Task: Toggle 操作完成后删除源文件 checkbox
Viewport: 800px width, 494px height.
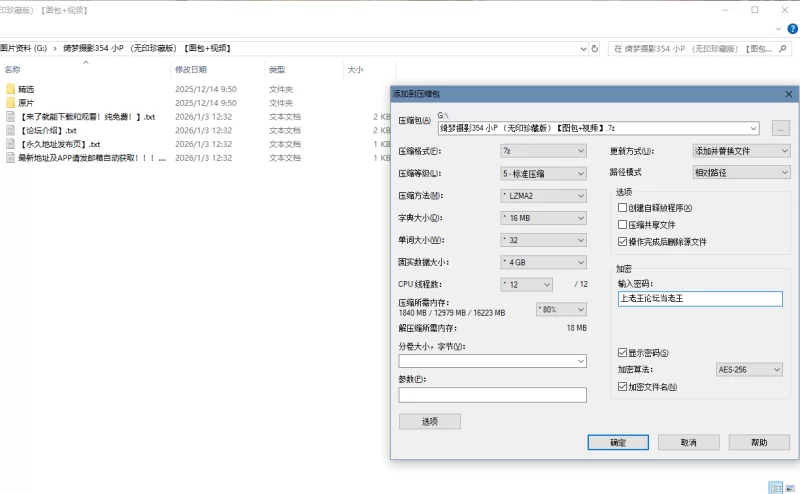Action: 623,242
